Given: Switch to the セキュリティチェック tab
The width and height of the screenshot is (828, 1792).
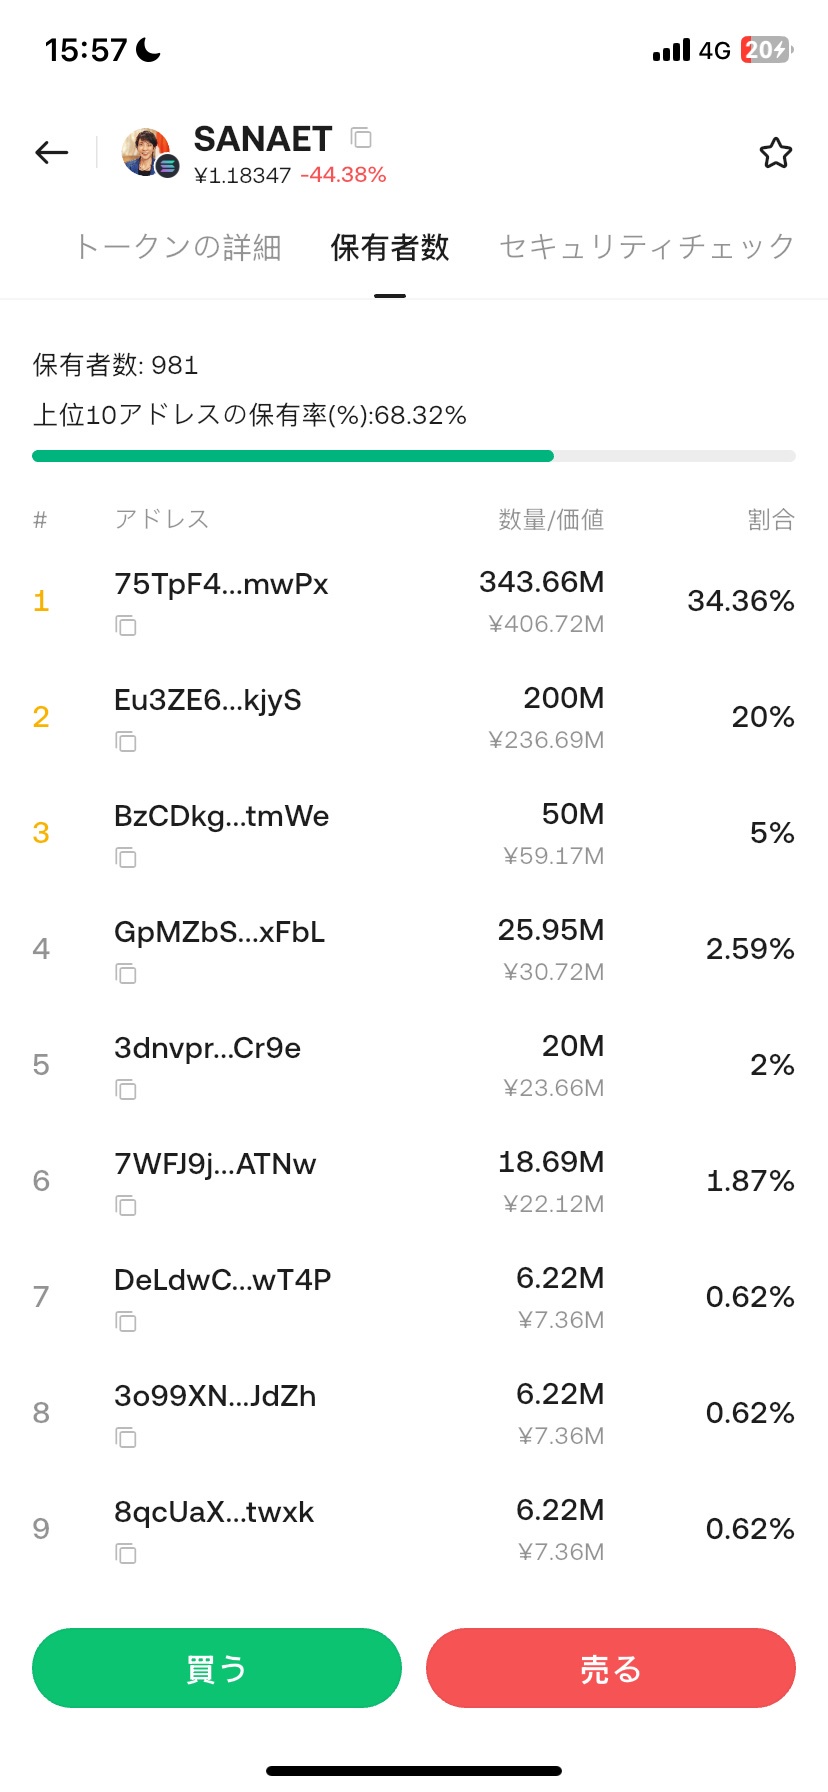Looking at the screenshot, I should pos(647,247).
